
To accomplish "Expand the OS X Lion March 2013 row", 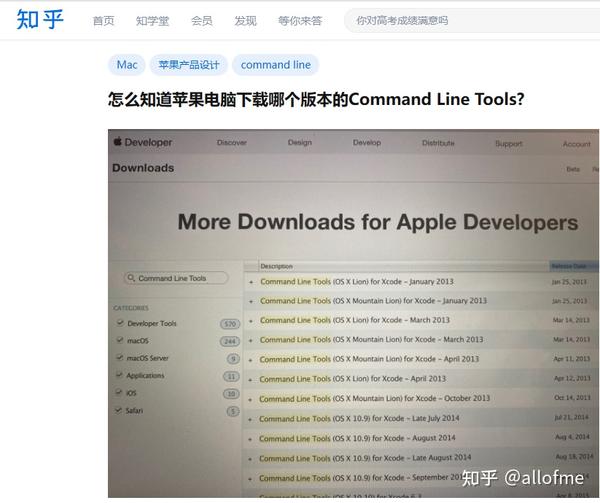I will (x=251, y=321).
